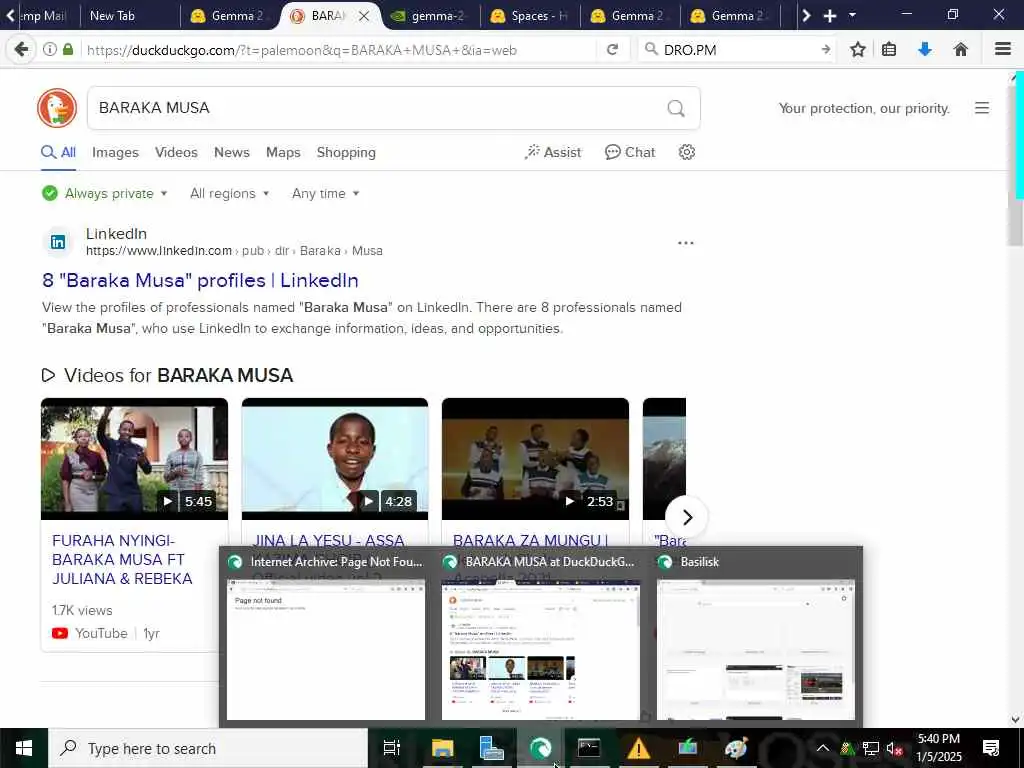This screenshot has width=1024, height=768.
Task: Go to home page icon
Action: point(960,49)
